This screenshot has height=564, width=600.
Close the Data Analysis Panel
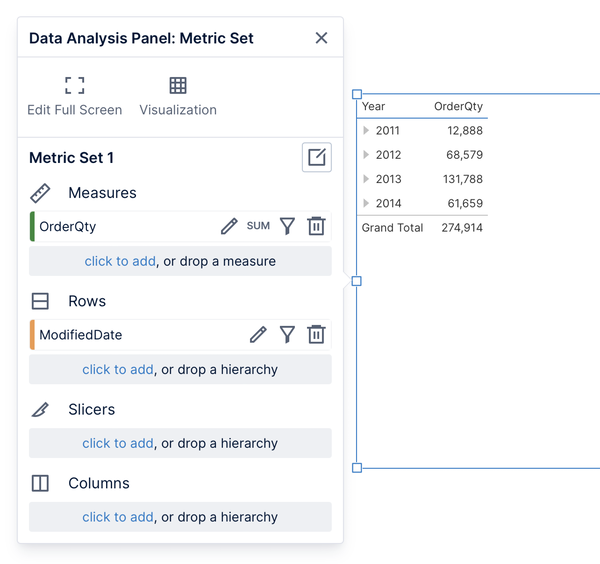tap(321, 38)
